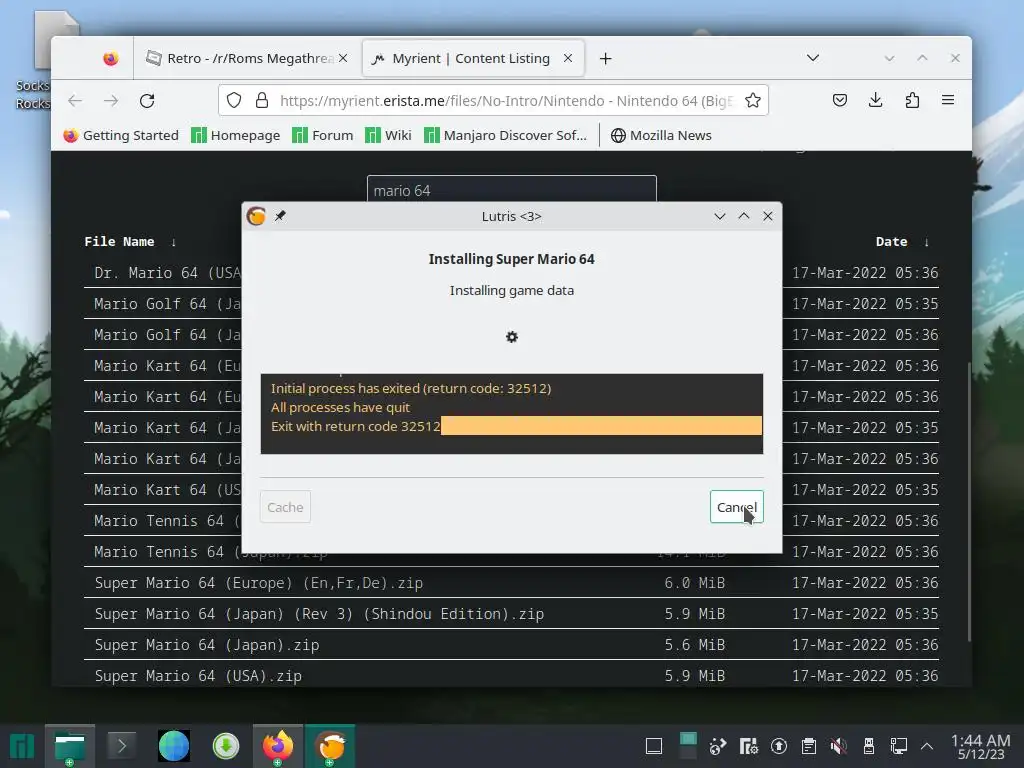Click the Cache button in Lutris dialog
This screenshot has height=768, width=1024.
(285, 507)
